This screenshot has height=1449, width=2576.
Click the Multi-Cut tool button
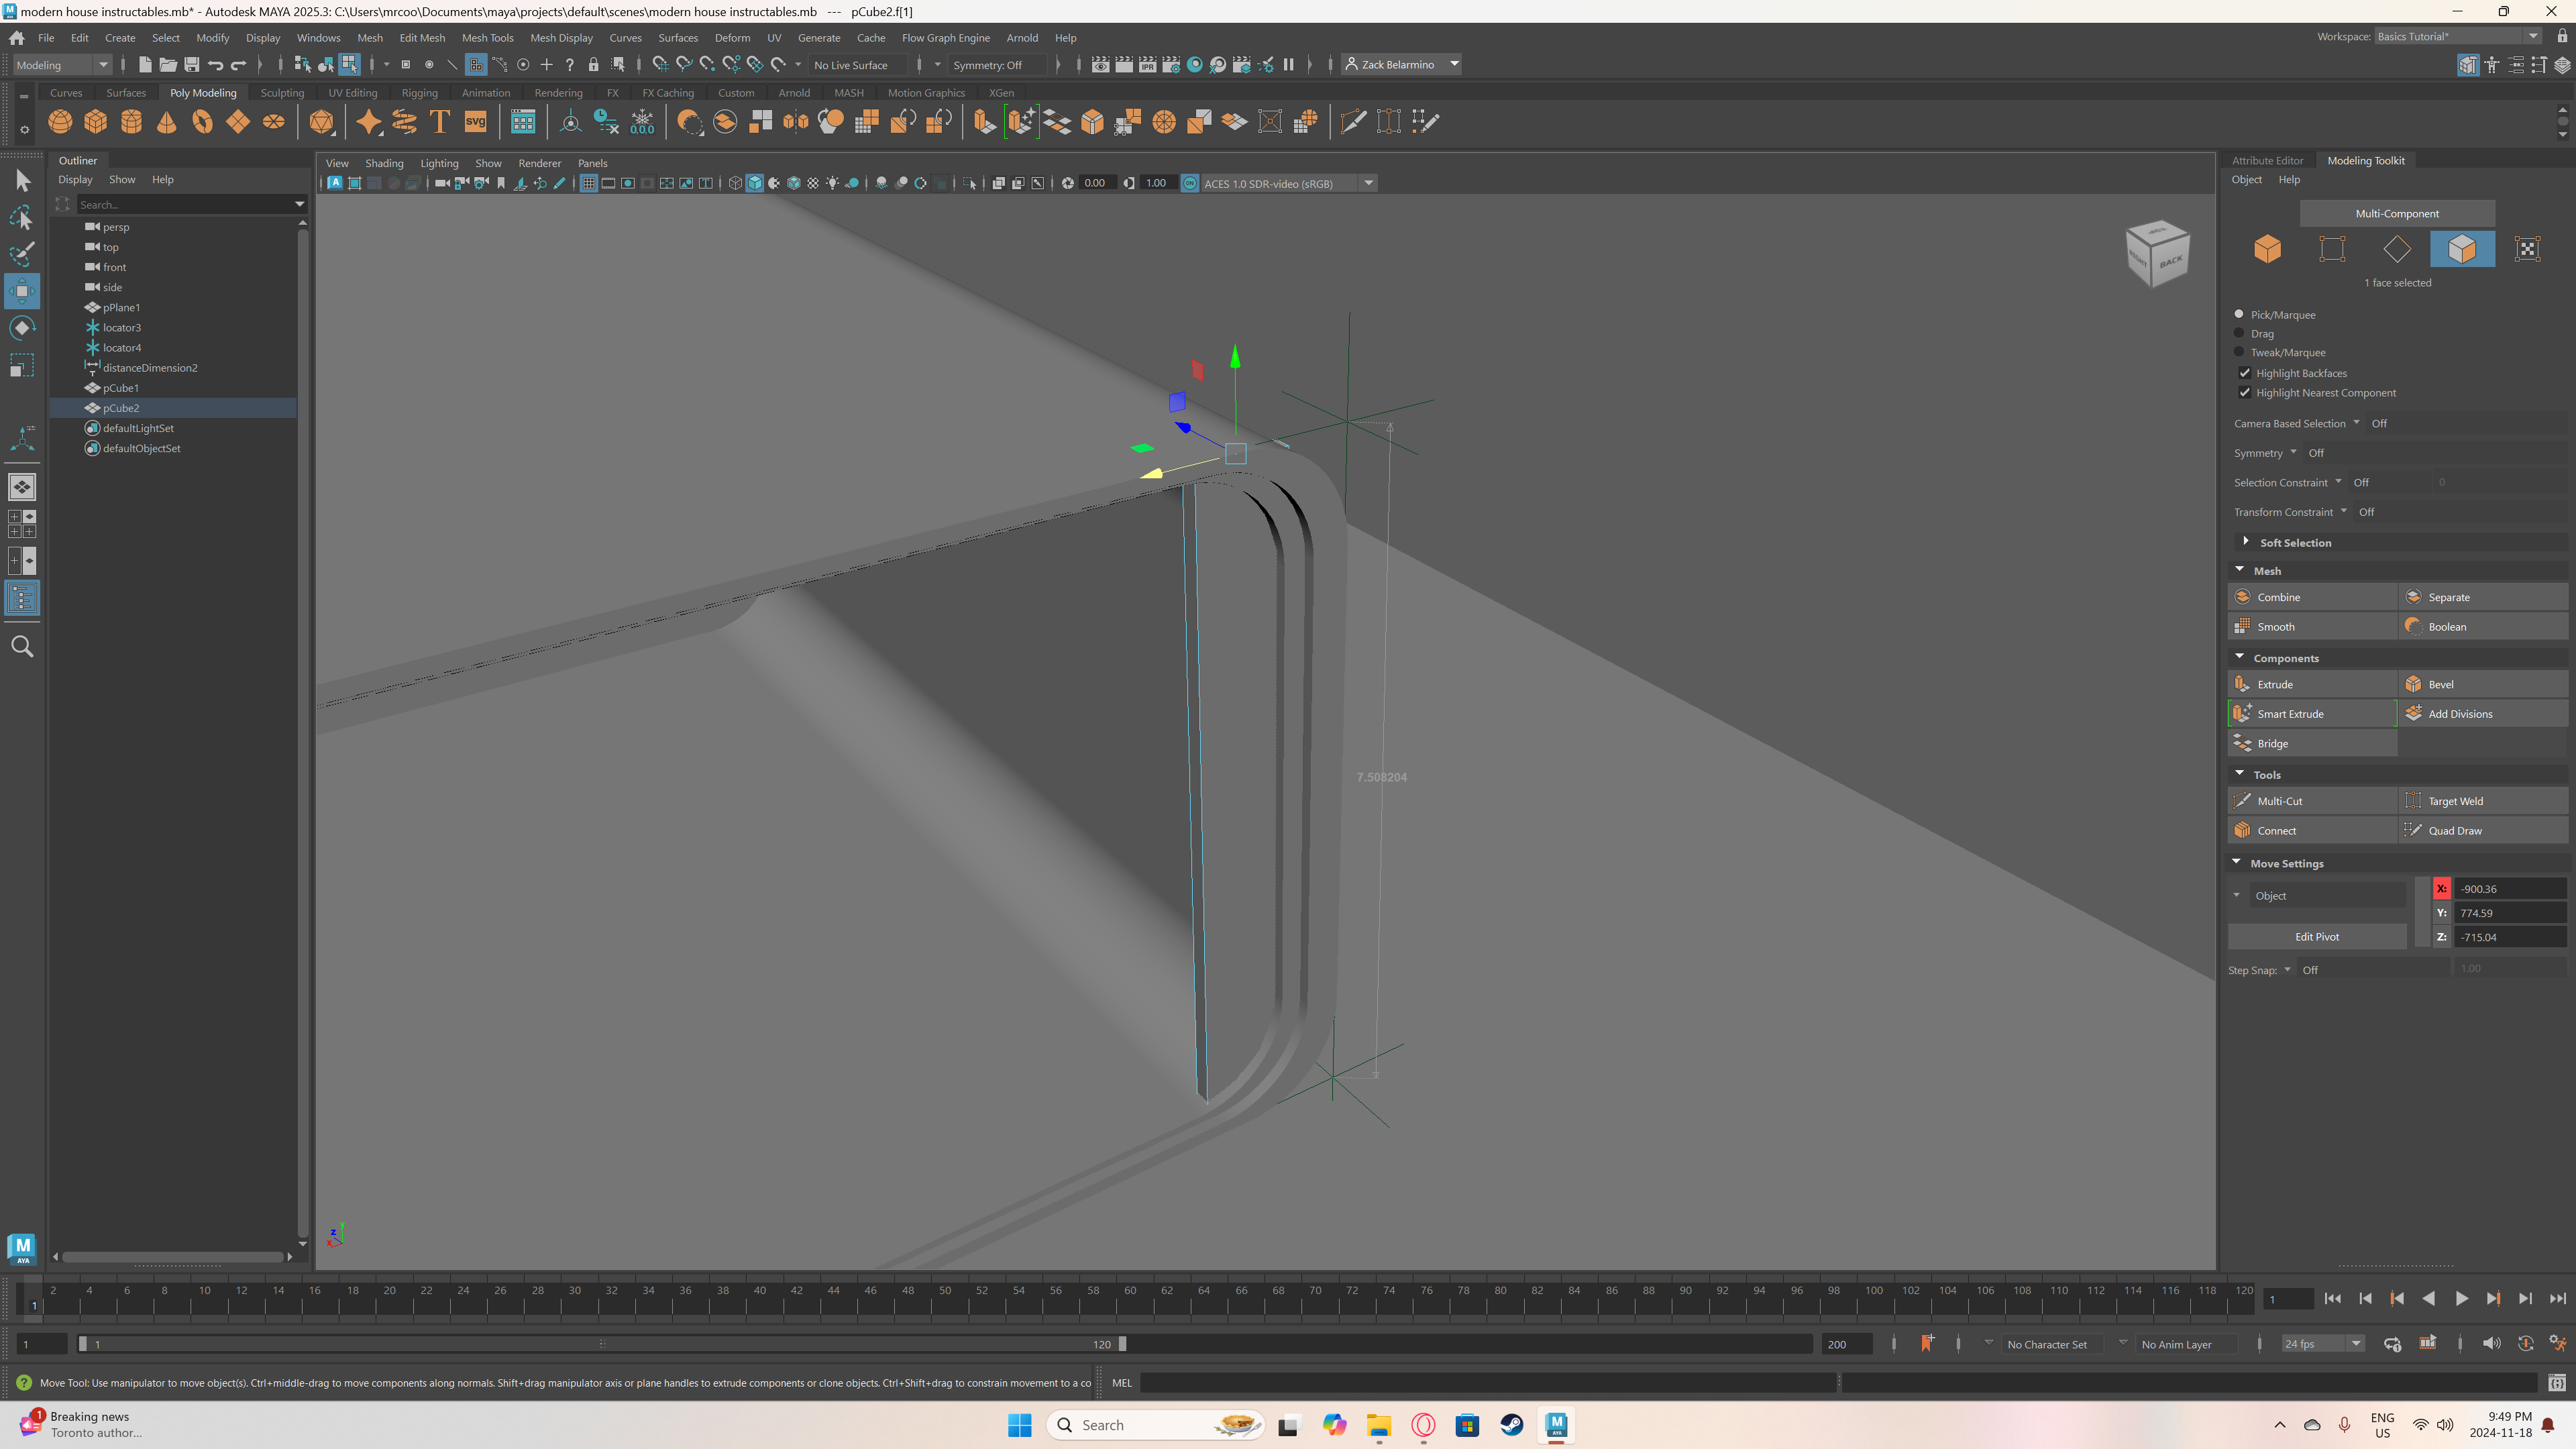pos(2312,801)
